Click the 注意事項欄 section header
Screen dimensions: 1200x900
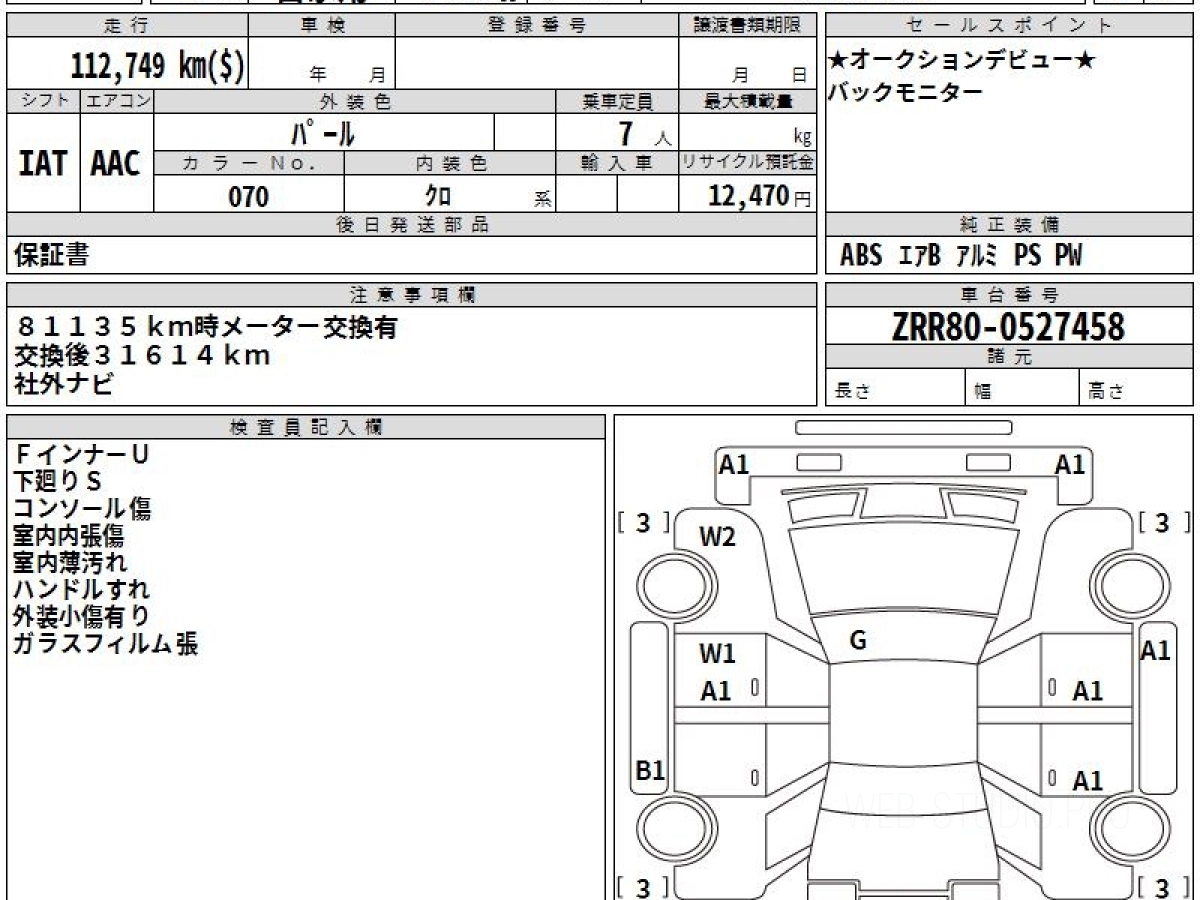coord(412,295)
